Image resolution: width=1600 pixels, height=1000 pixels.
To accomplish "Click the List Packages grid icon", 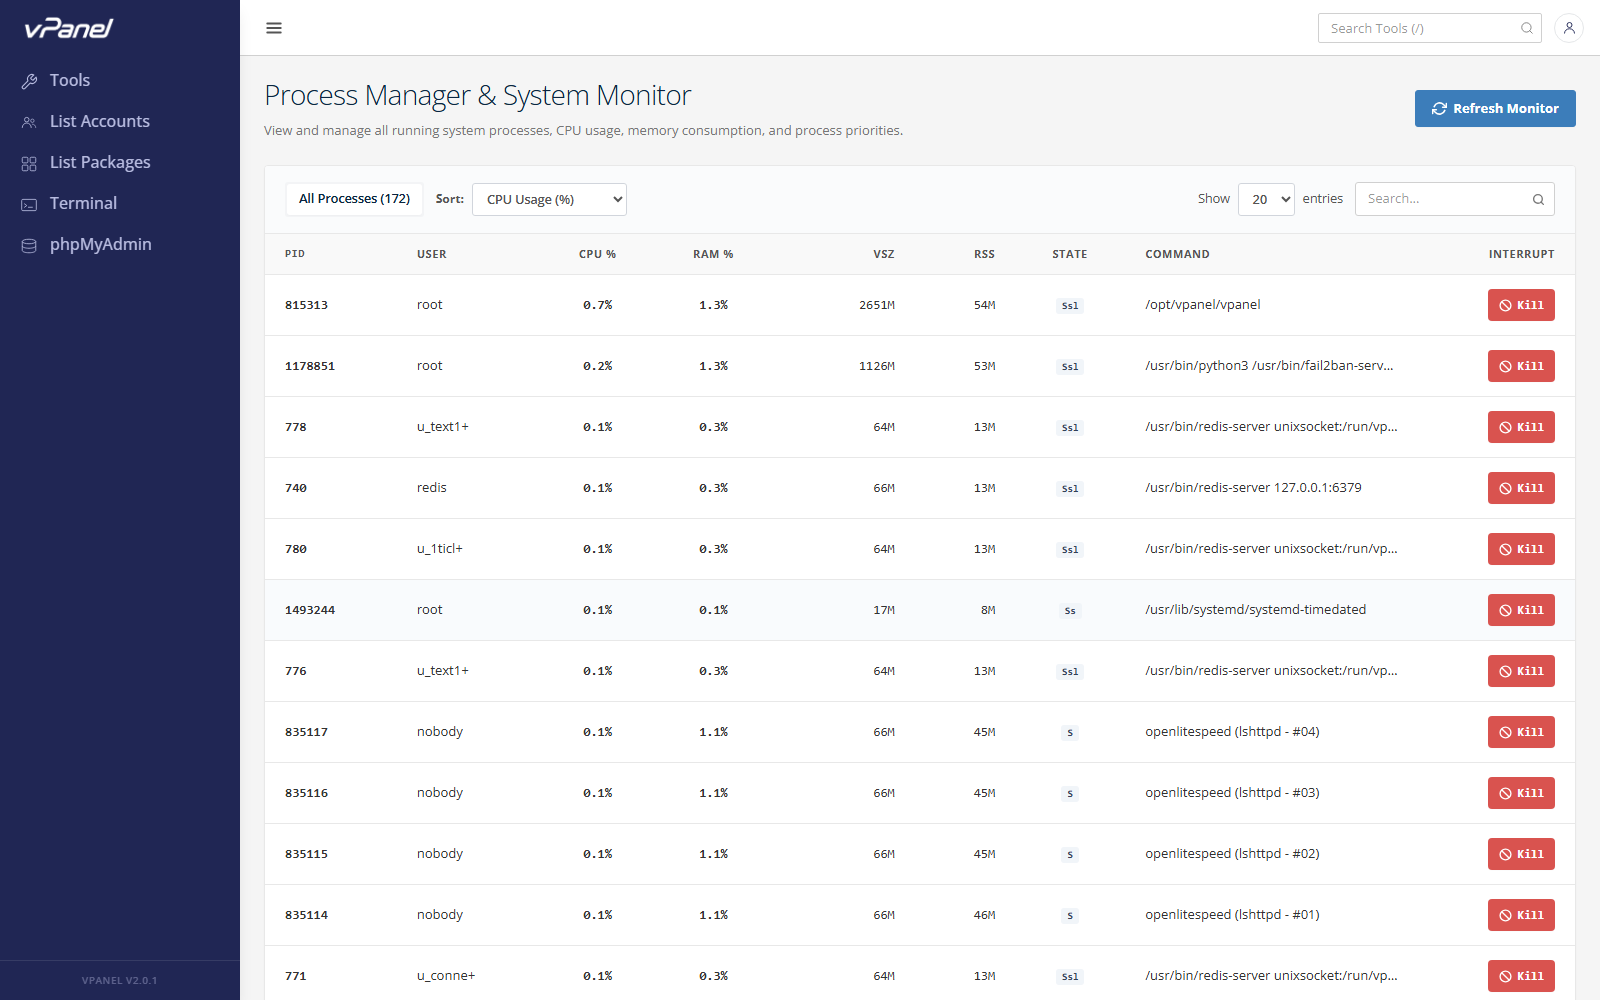I will pos(29,163).
